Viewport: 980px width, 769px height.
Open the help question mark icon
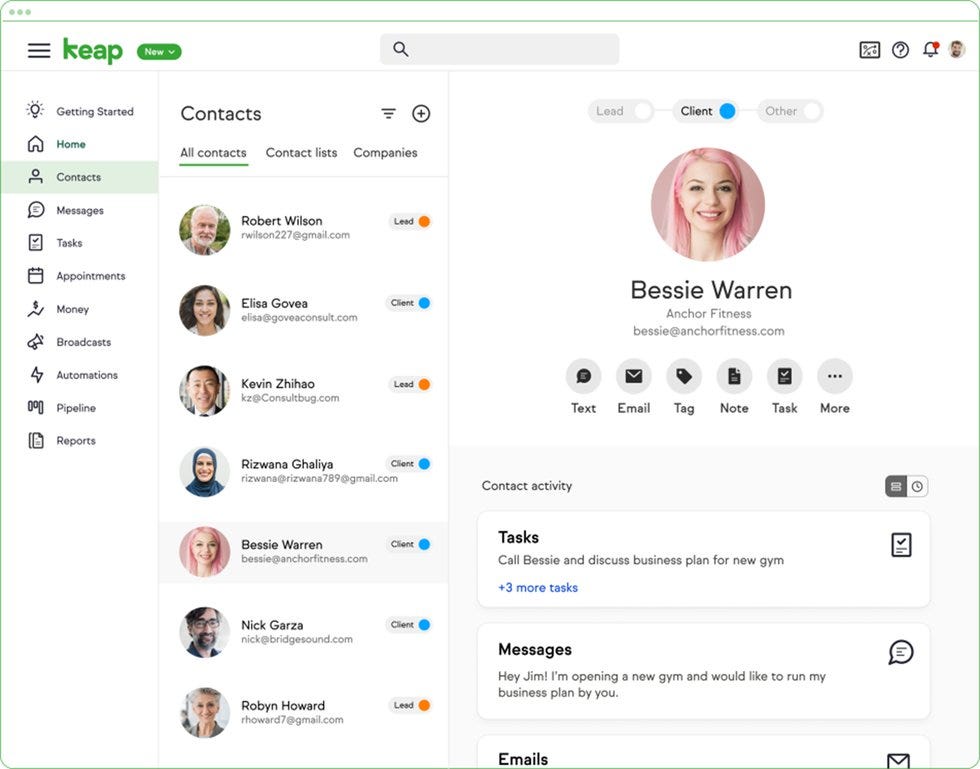click(x=899, y=48)
